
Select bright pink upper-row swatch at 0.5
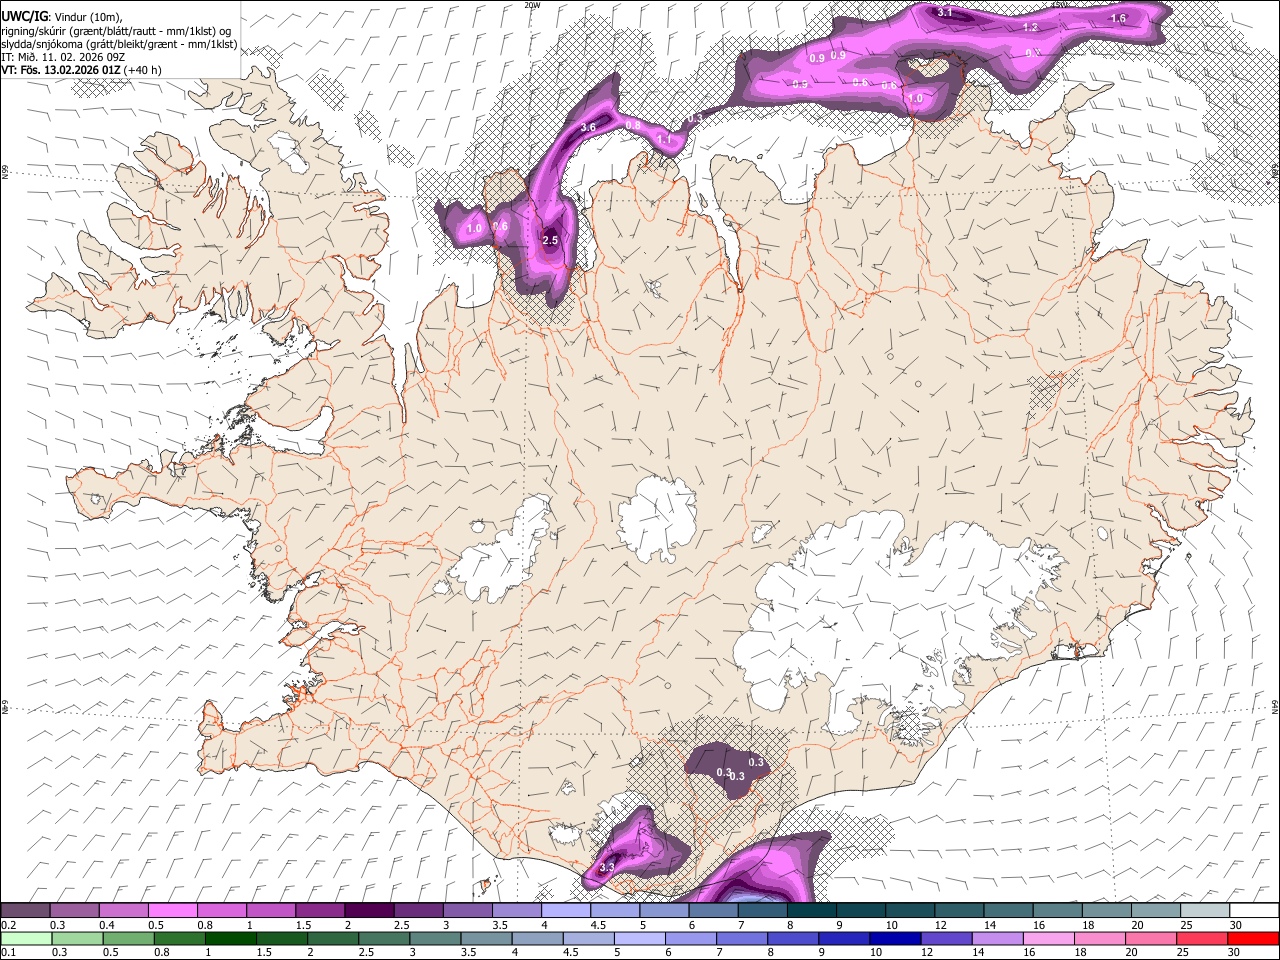[172, 911]
